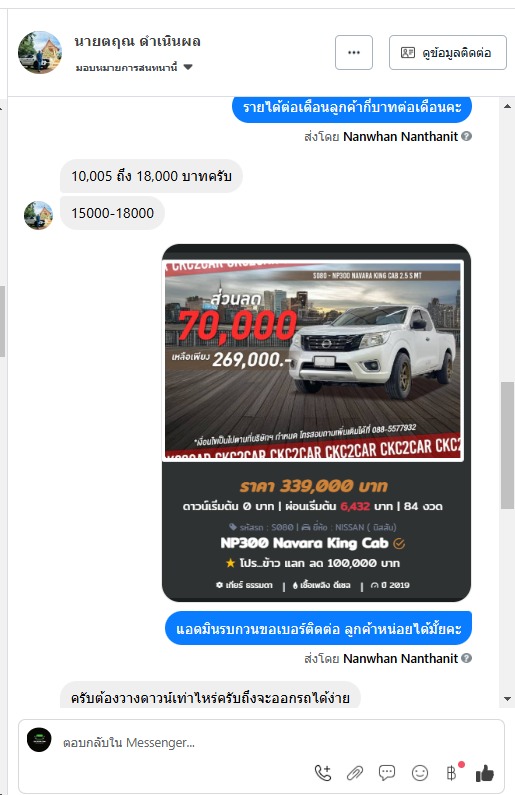This screenshot has height=795, width=515.
Task: Click the customer profile picture in header
Action: (40, 52)
